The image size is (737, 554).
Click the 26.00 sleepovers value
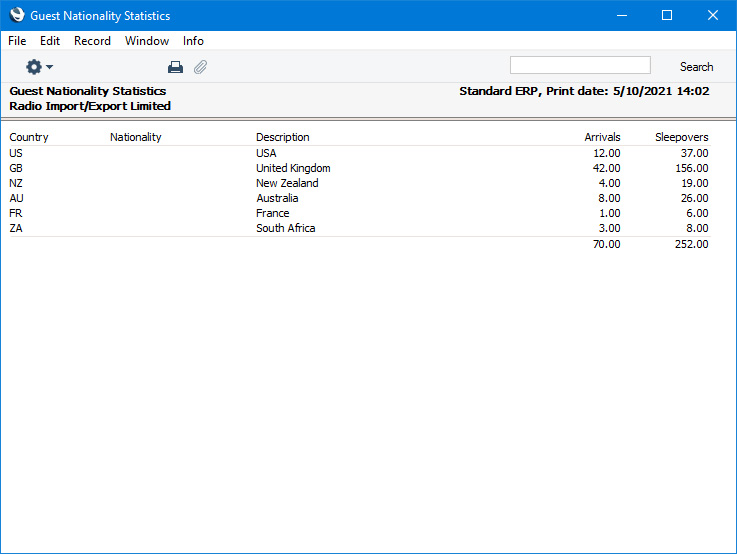tap(694, 198)
